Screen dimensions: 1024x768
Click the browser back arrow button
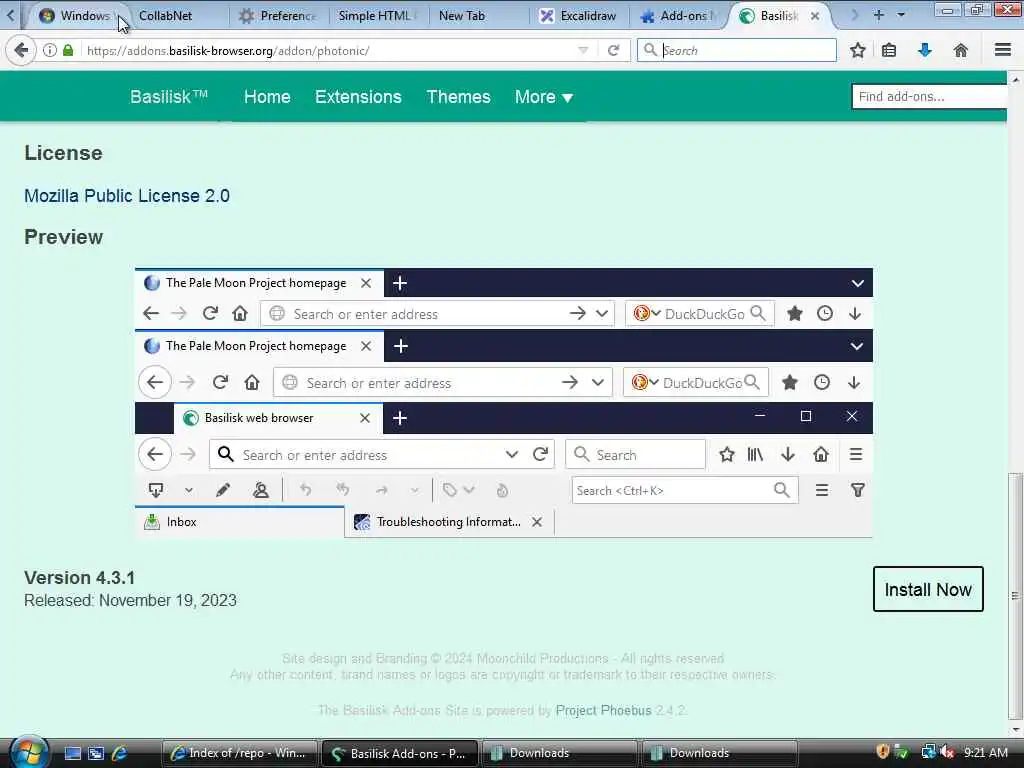(21, 50)
